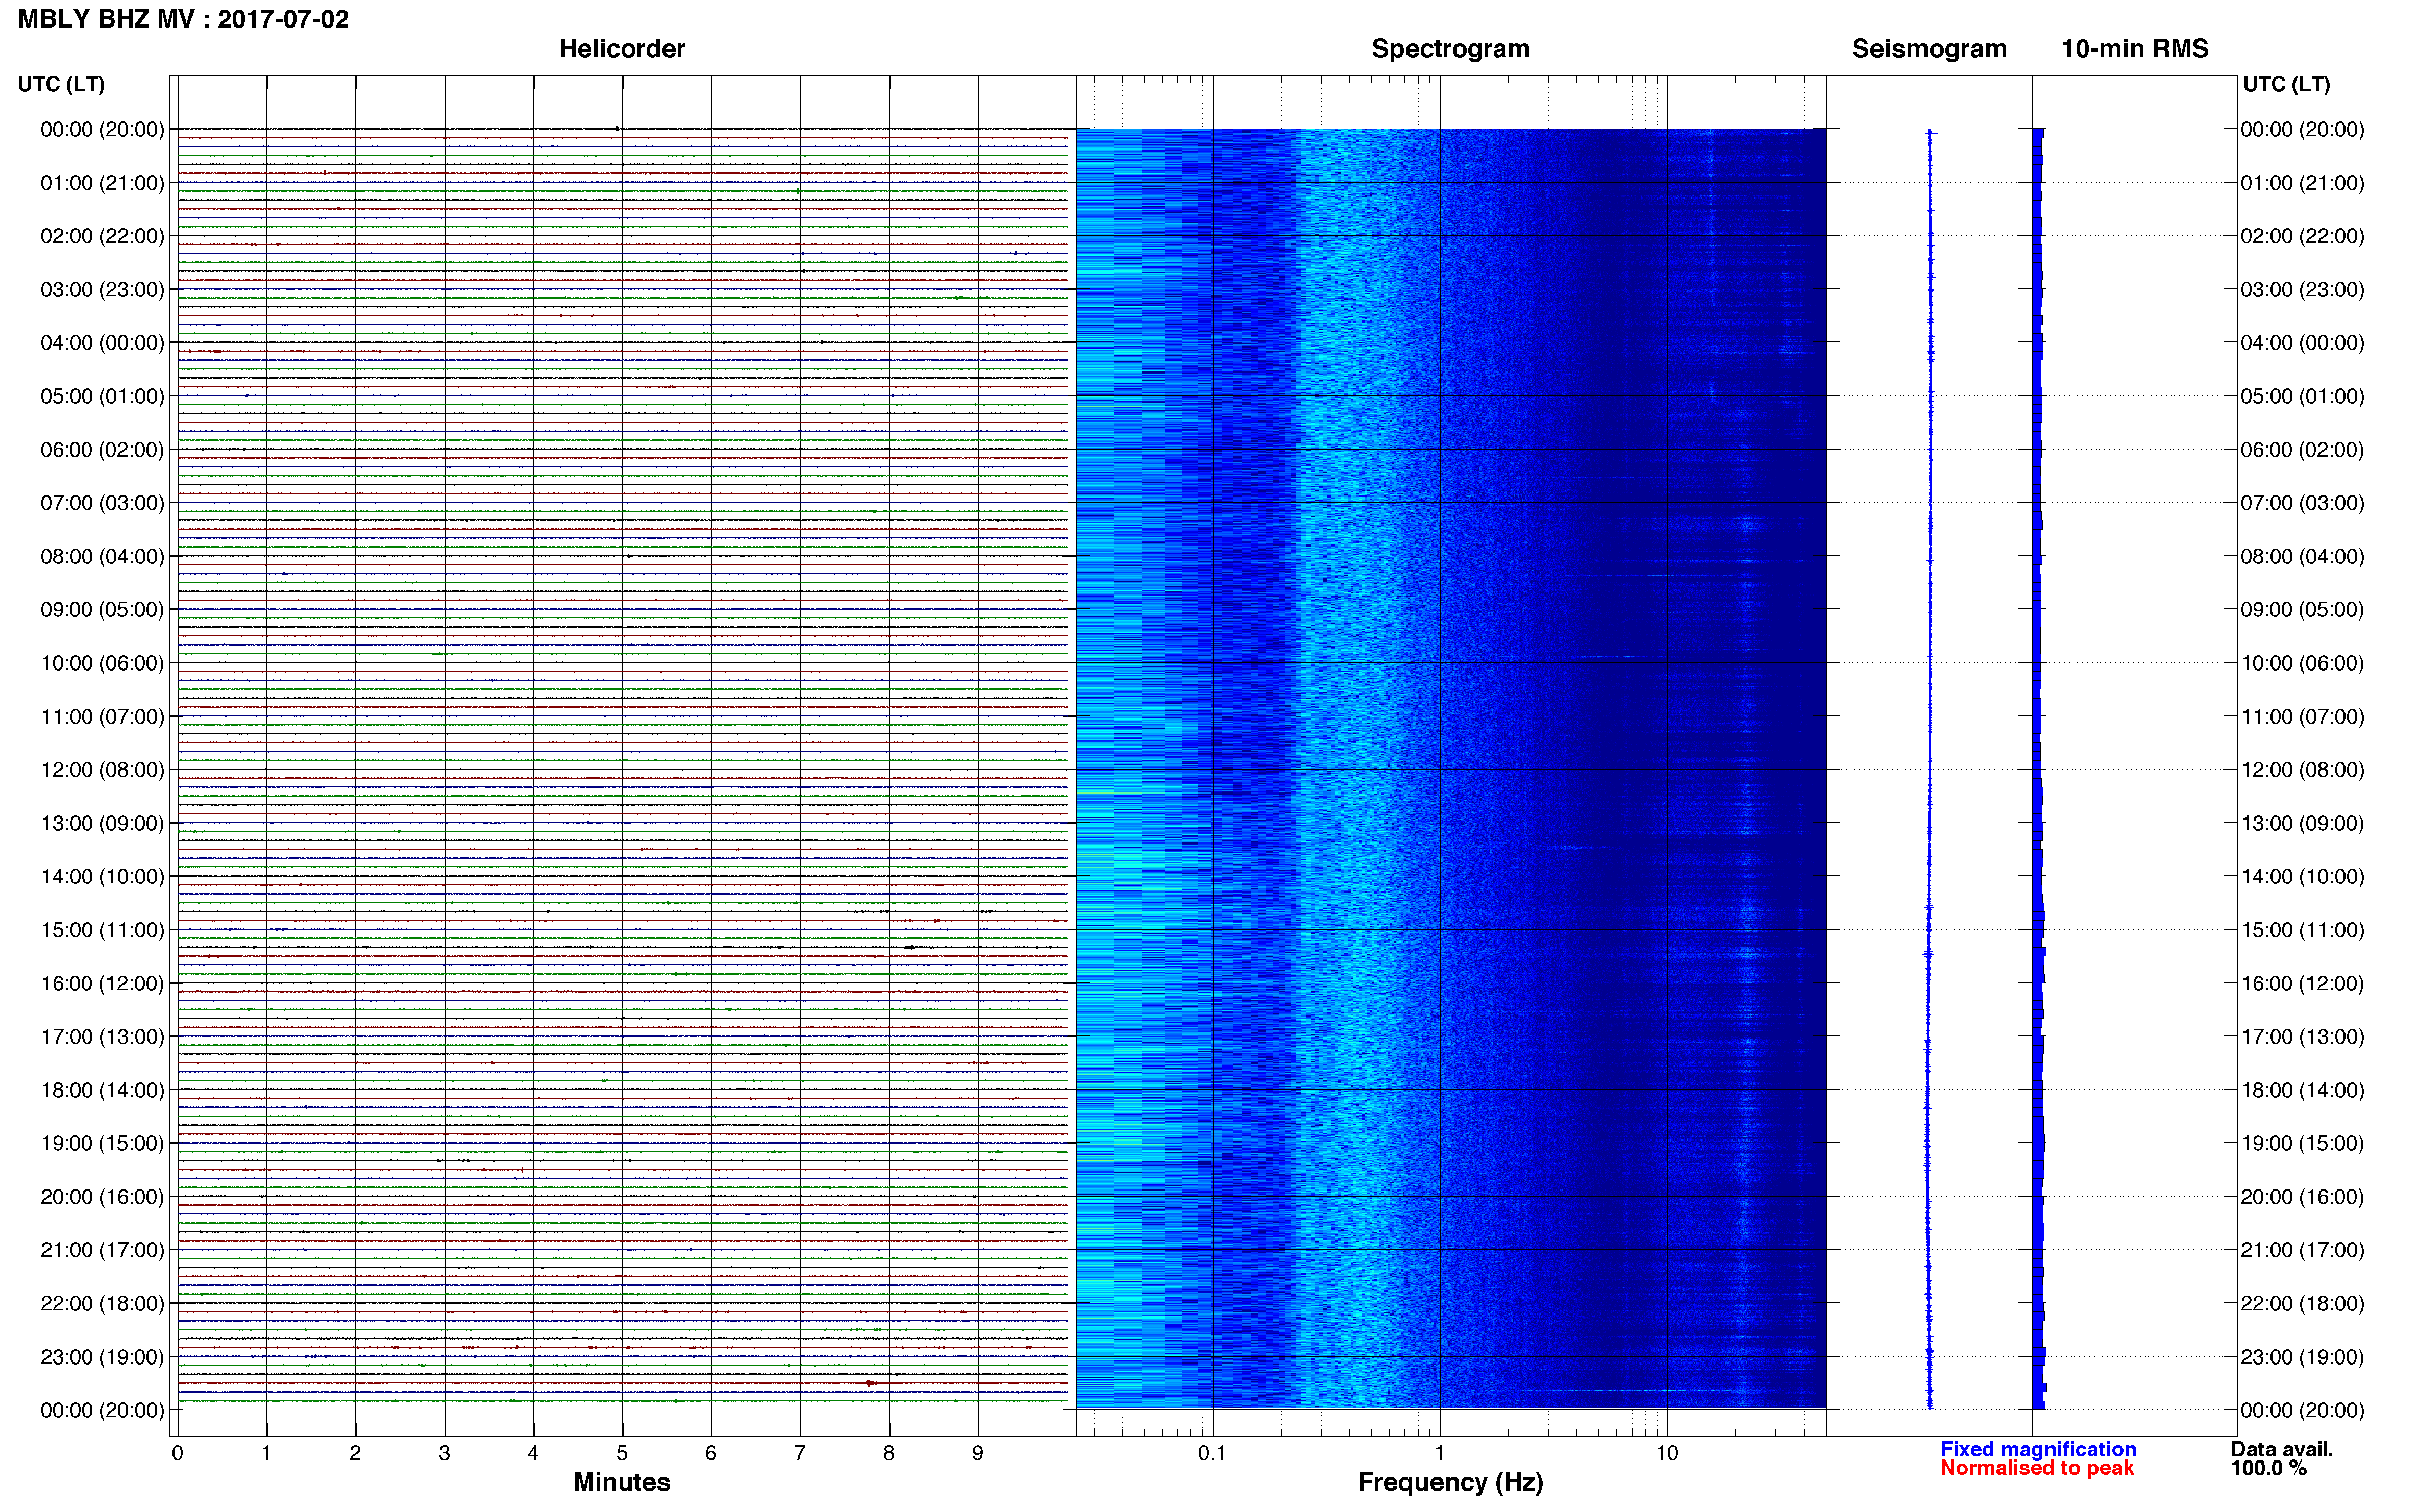Click the left UTC (LT) axis label
Viewport: 2419px width, 1512px height.
coord(61,84)
